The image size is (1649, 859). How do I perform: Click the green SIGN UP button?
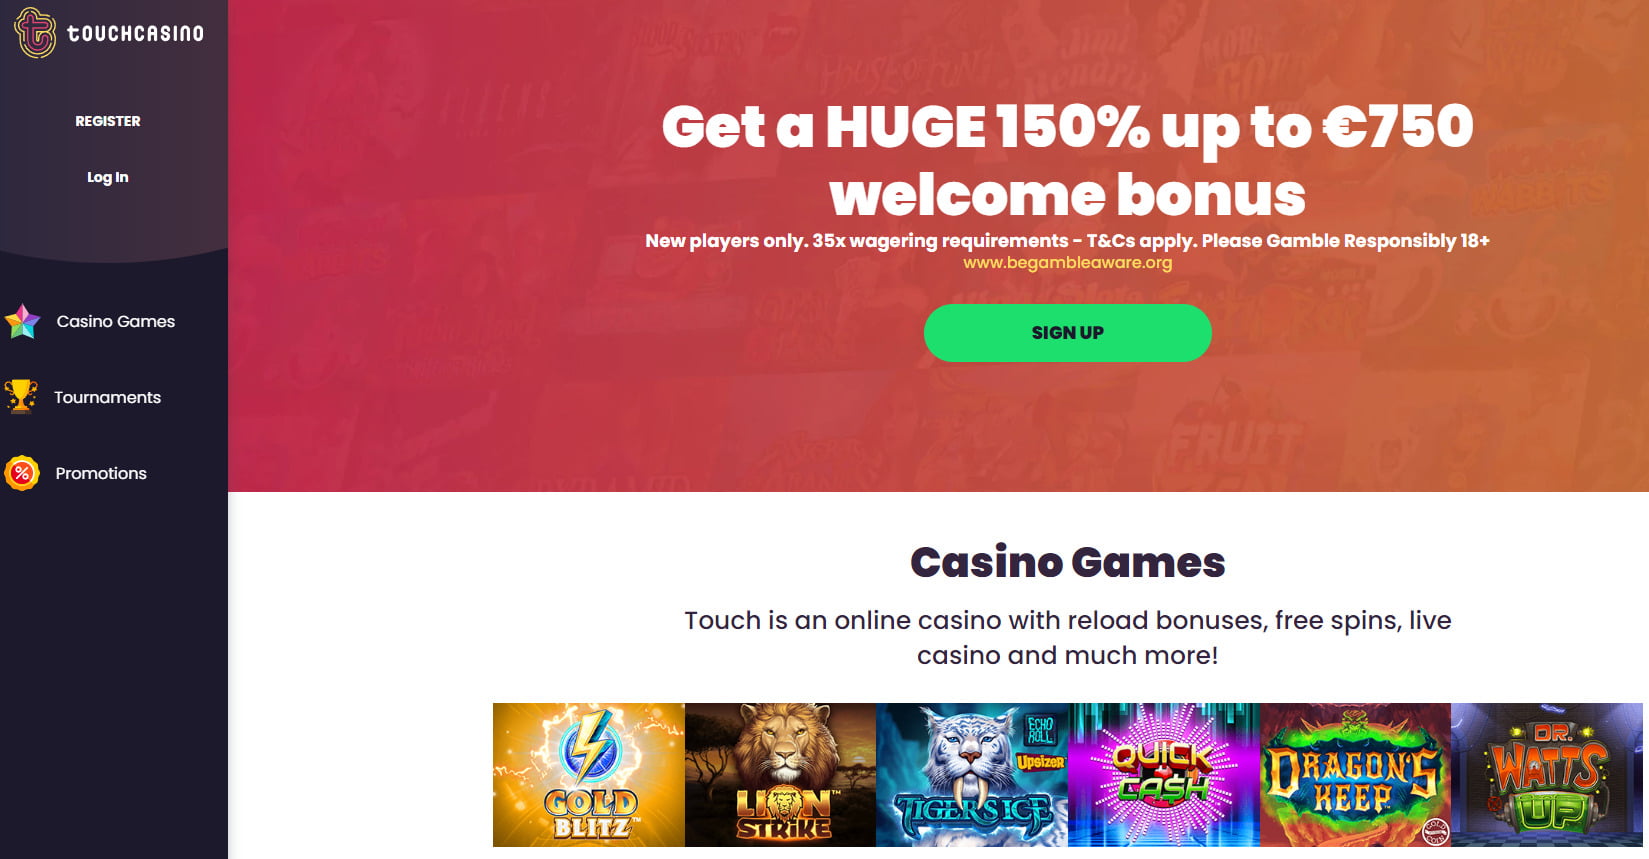[x=1068, y=333]
